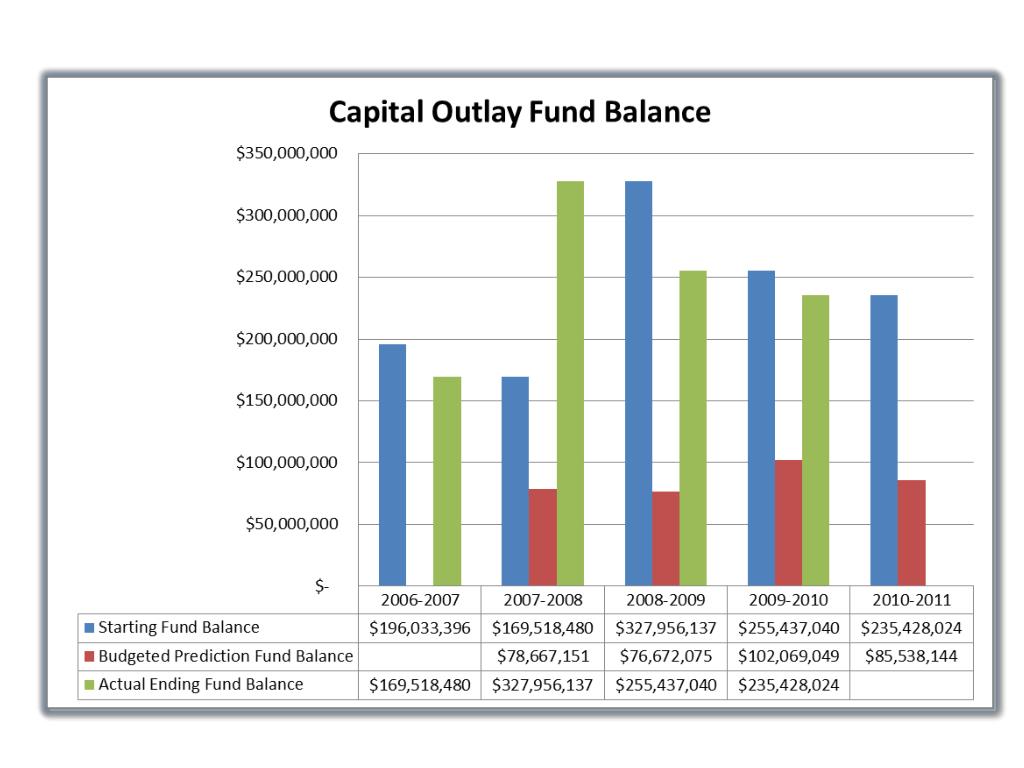Click the $- zero axis label
Viewport: 1024px width, 768px height.
(x=322, y=586)
